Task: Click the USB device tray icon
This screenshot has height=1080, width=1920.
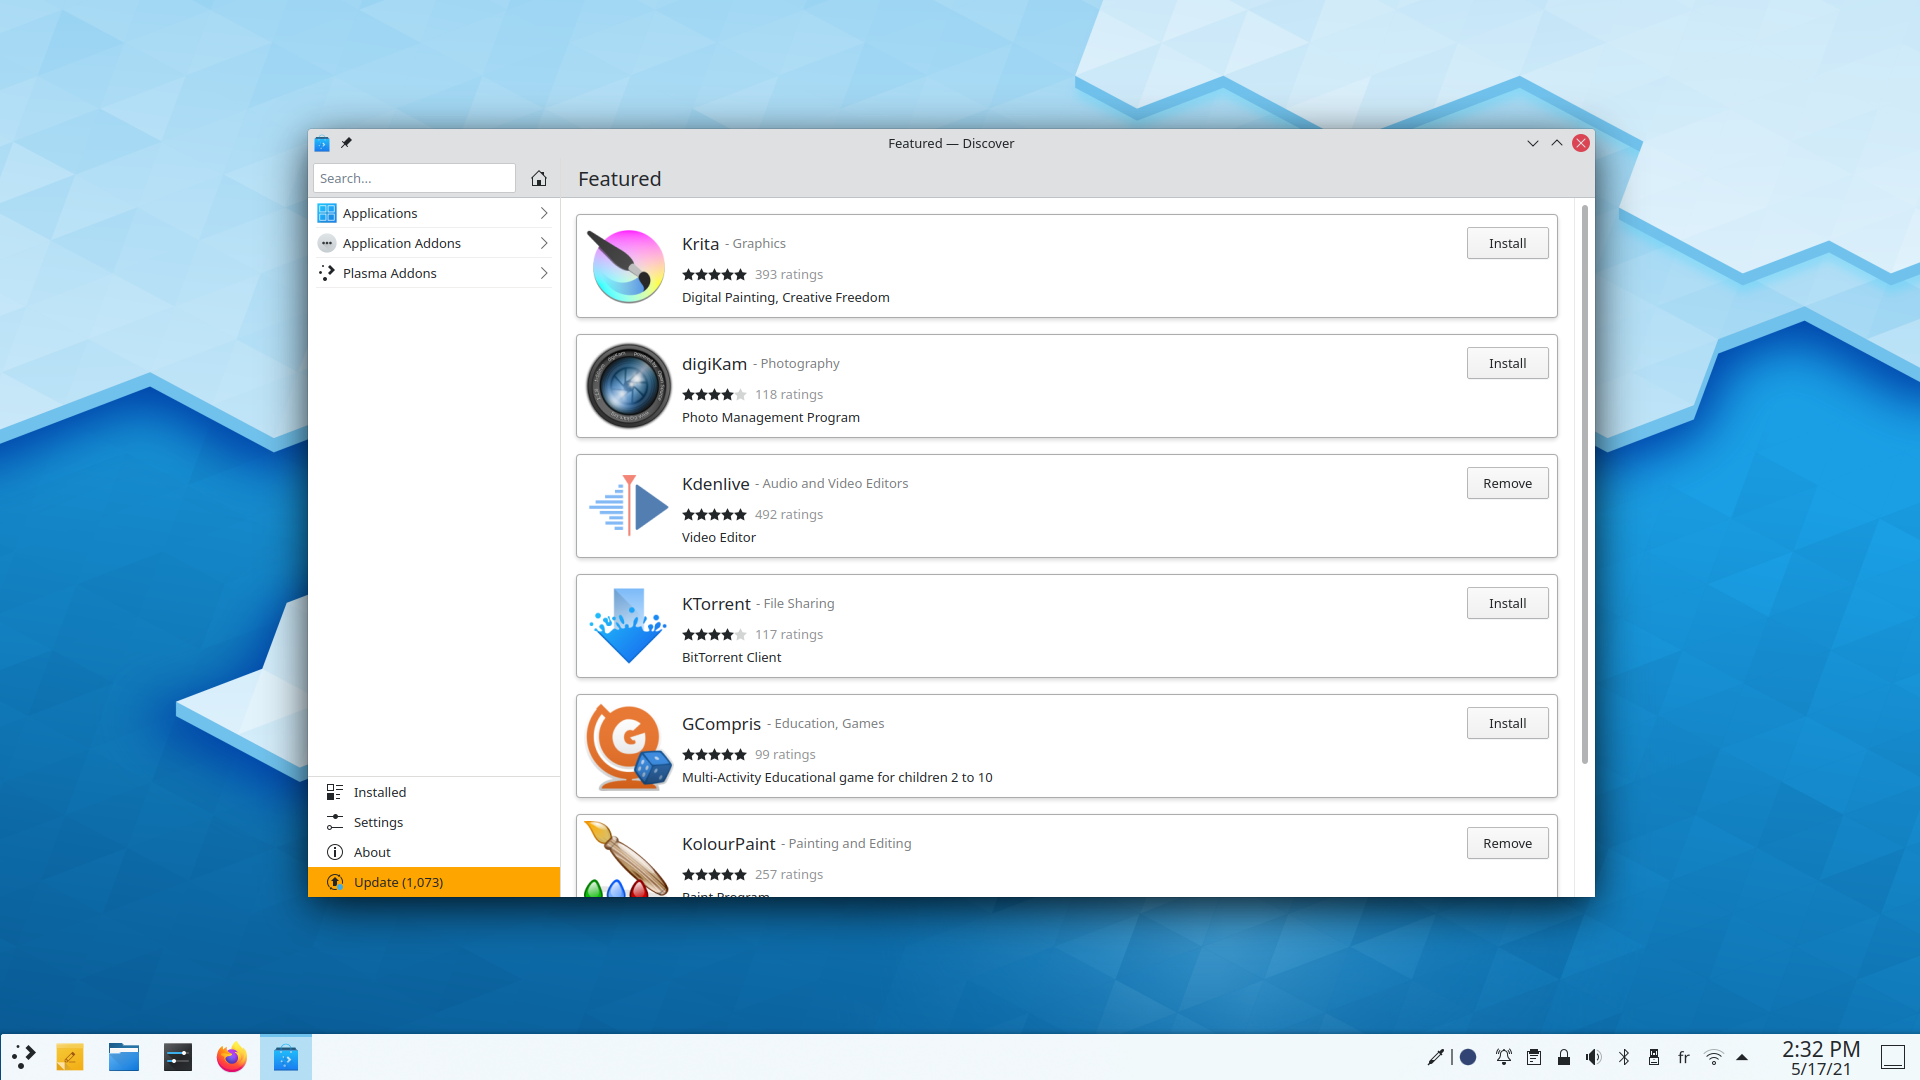Action: (1654, 1057)
